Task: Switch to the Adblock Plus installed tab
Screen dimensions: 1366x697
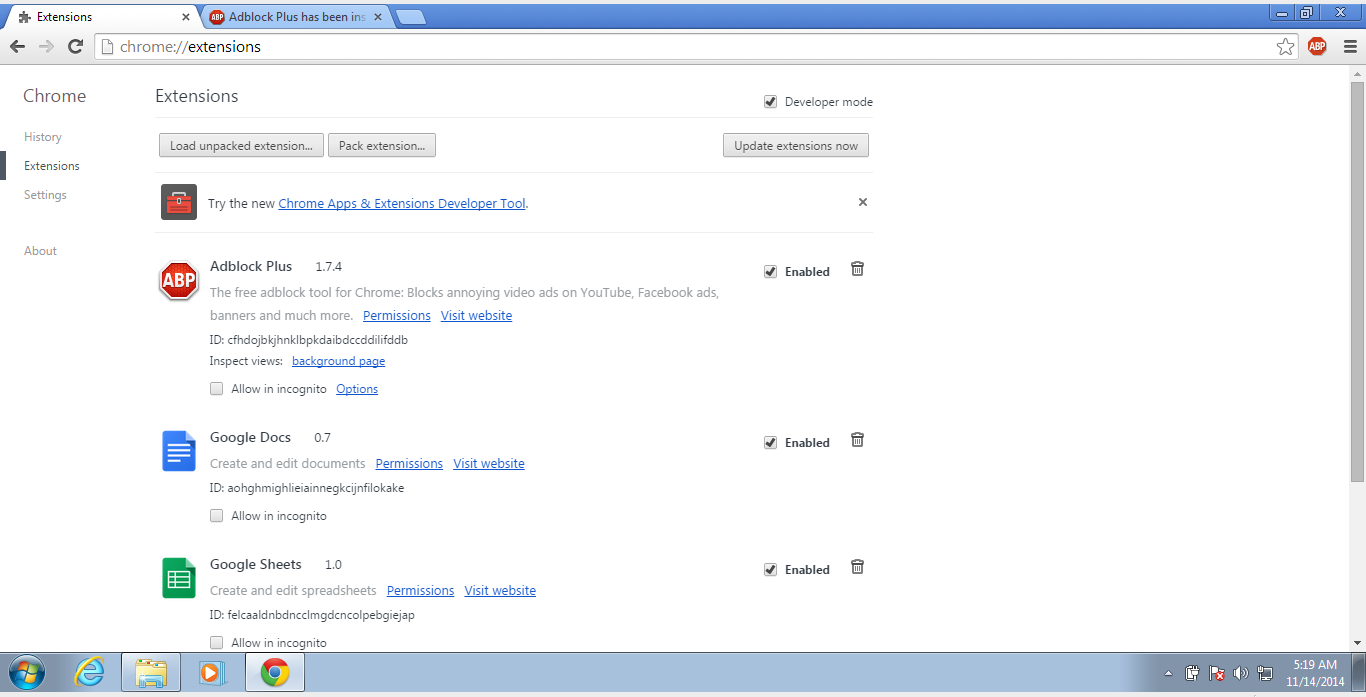Action: click(x=295, y=17)
